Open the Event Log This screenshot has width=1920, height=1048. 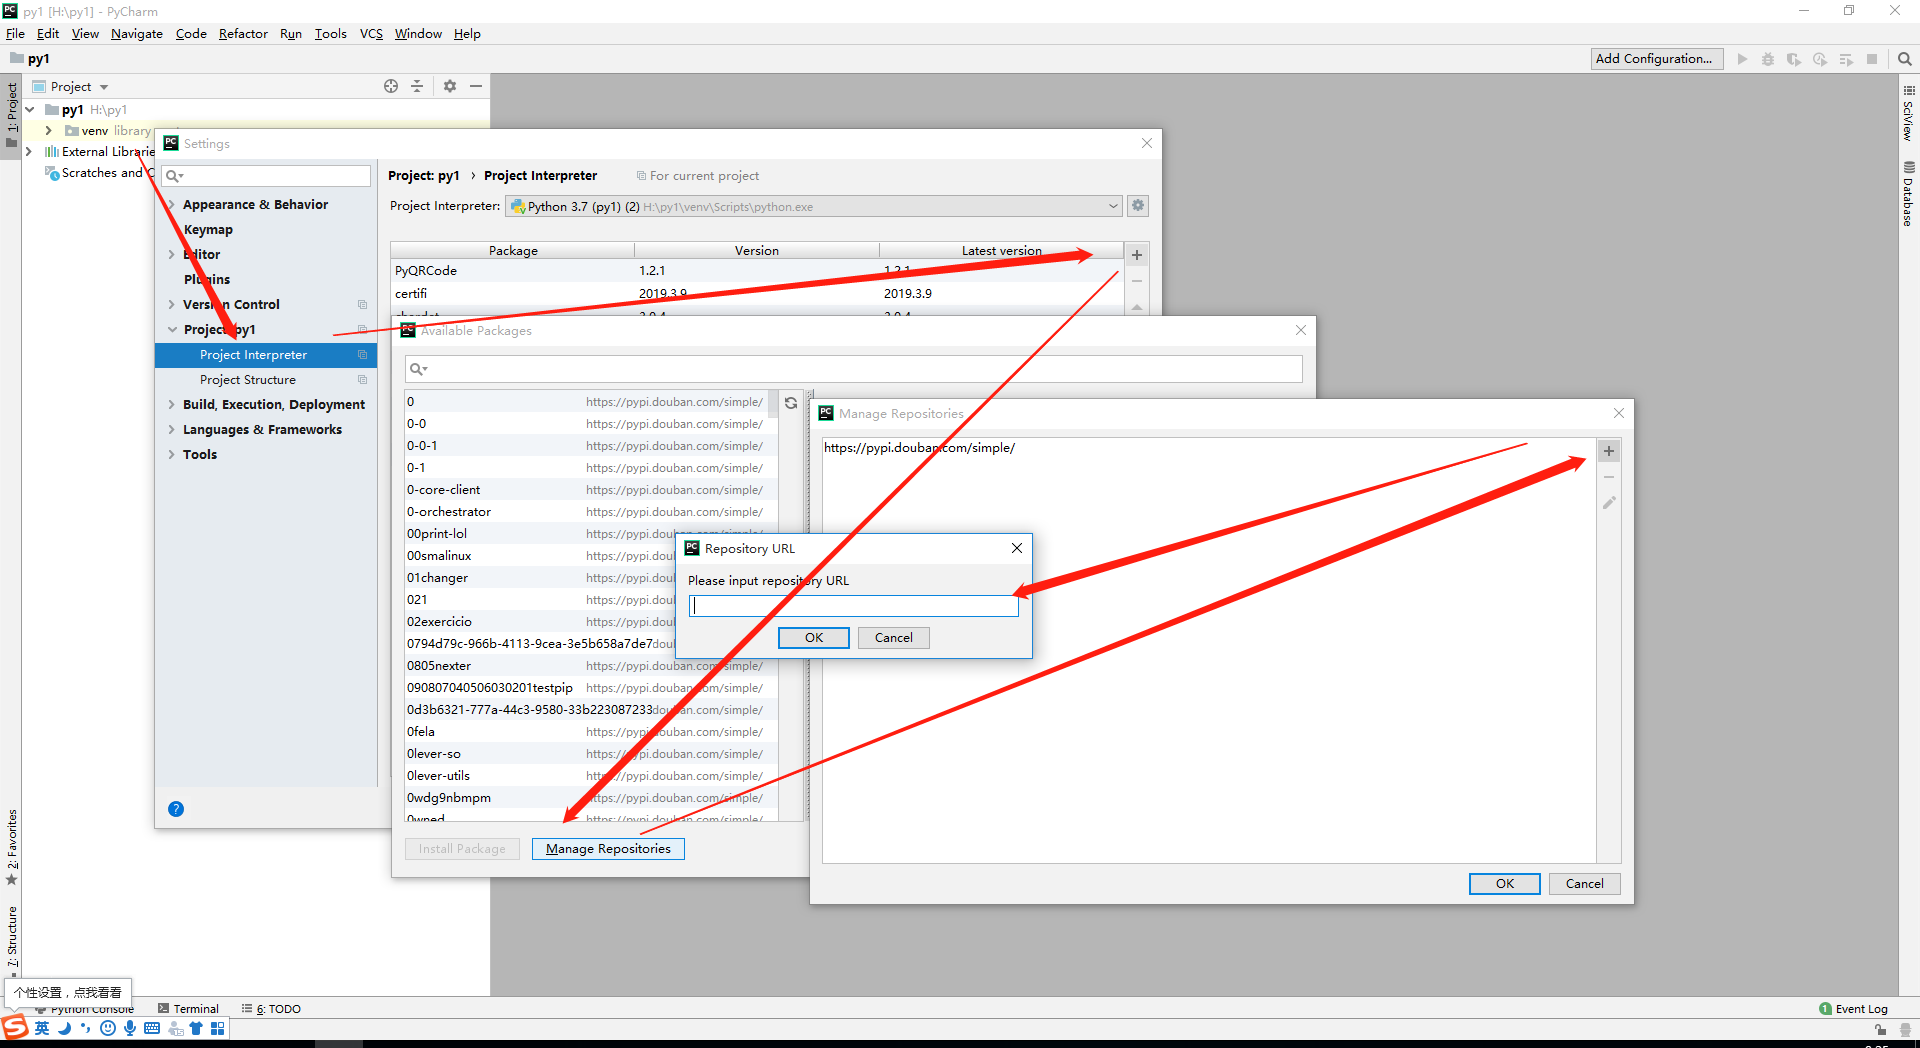[x=1853, y=1009]
